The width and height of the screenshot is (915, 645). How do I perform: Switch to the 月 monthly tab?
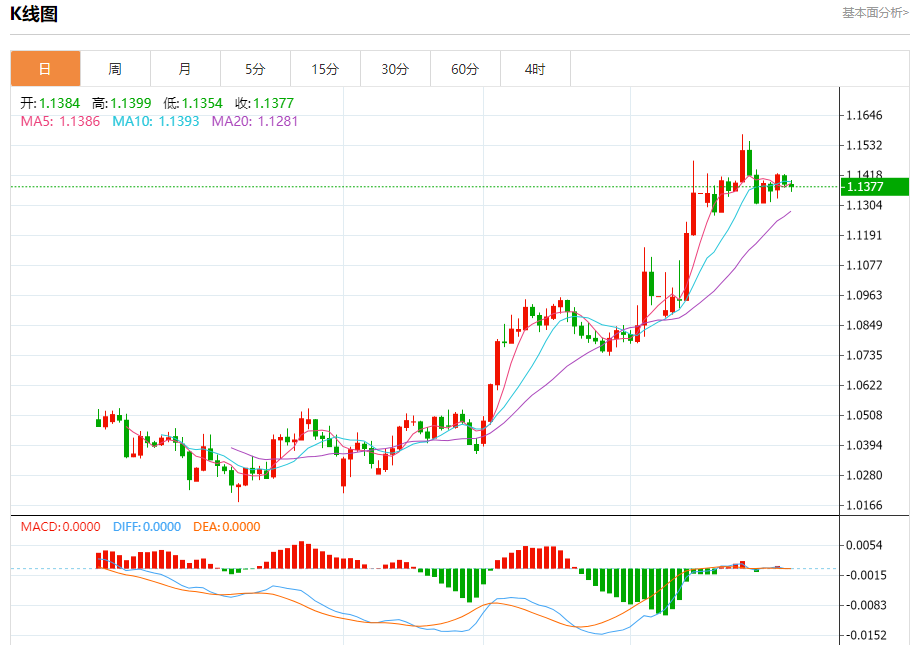pyautogui.click(x=186, y=69)
